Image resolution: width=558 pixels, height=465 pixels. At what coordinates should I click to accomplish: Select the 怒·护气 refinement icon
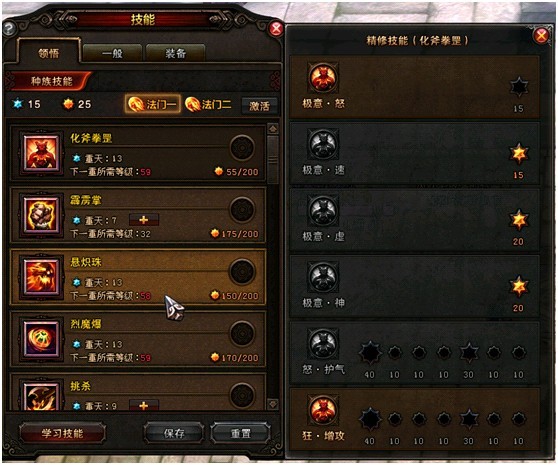[x=323, y=343]
